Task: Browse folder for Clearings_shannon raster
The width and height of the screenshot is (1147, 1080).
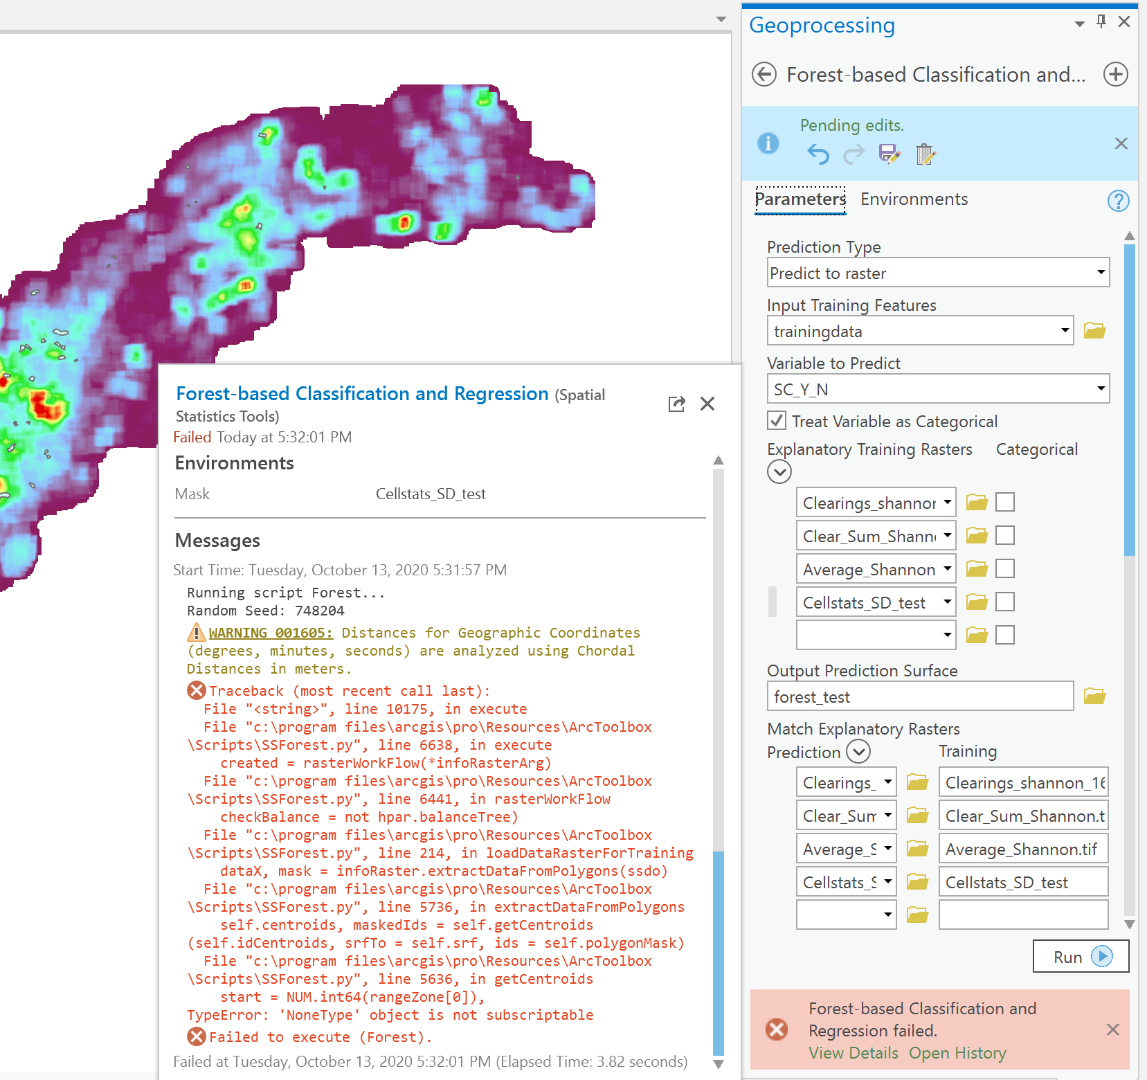Action: point(977,502)
